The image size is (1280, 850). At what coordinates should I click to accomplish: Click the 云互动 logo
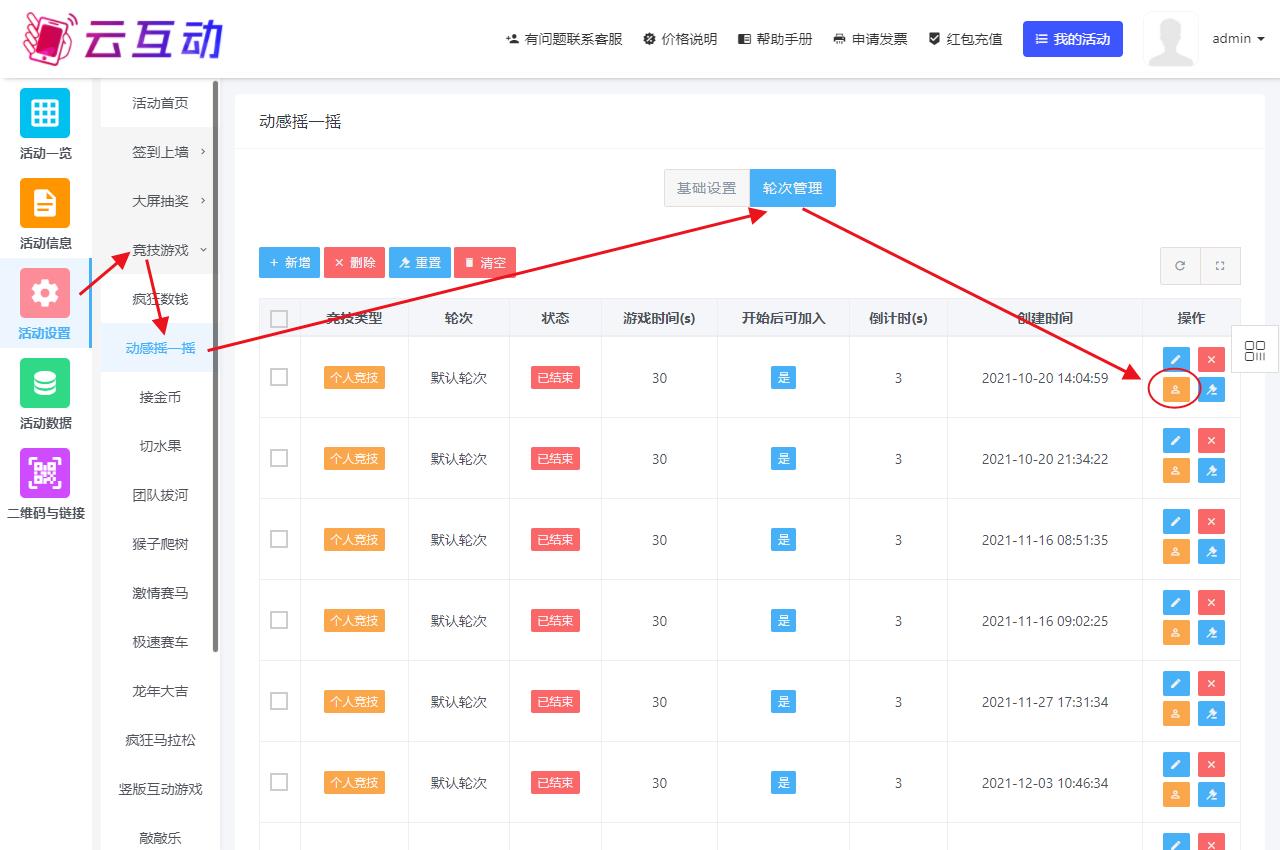click(x=121, y=39)
